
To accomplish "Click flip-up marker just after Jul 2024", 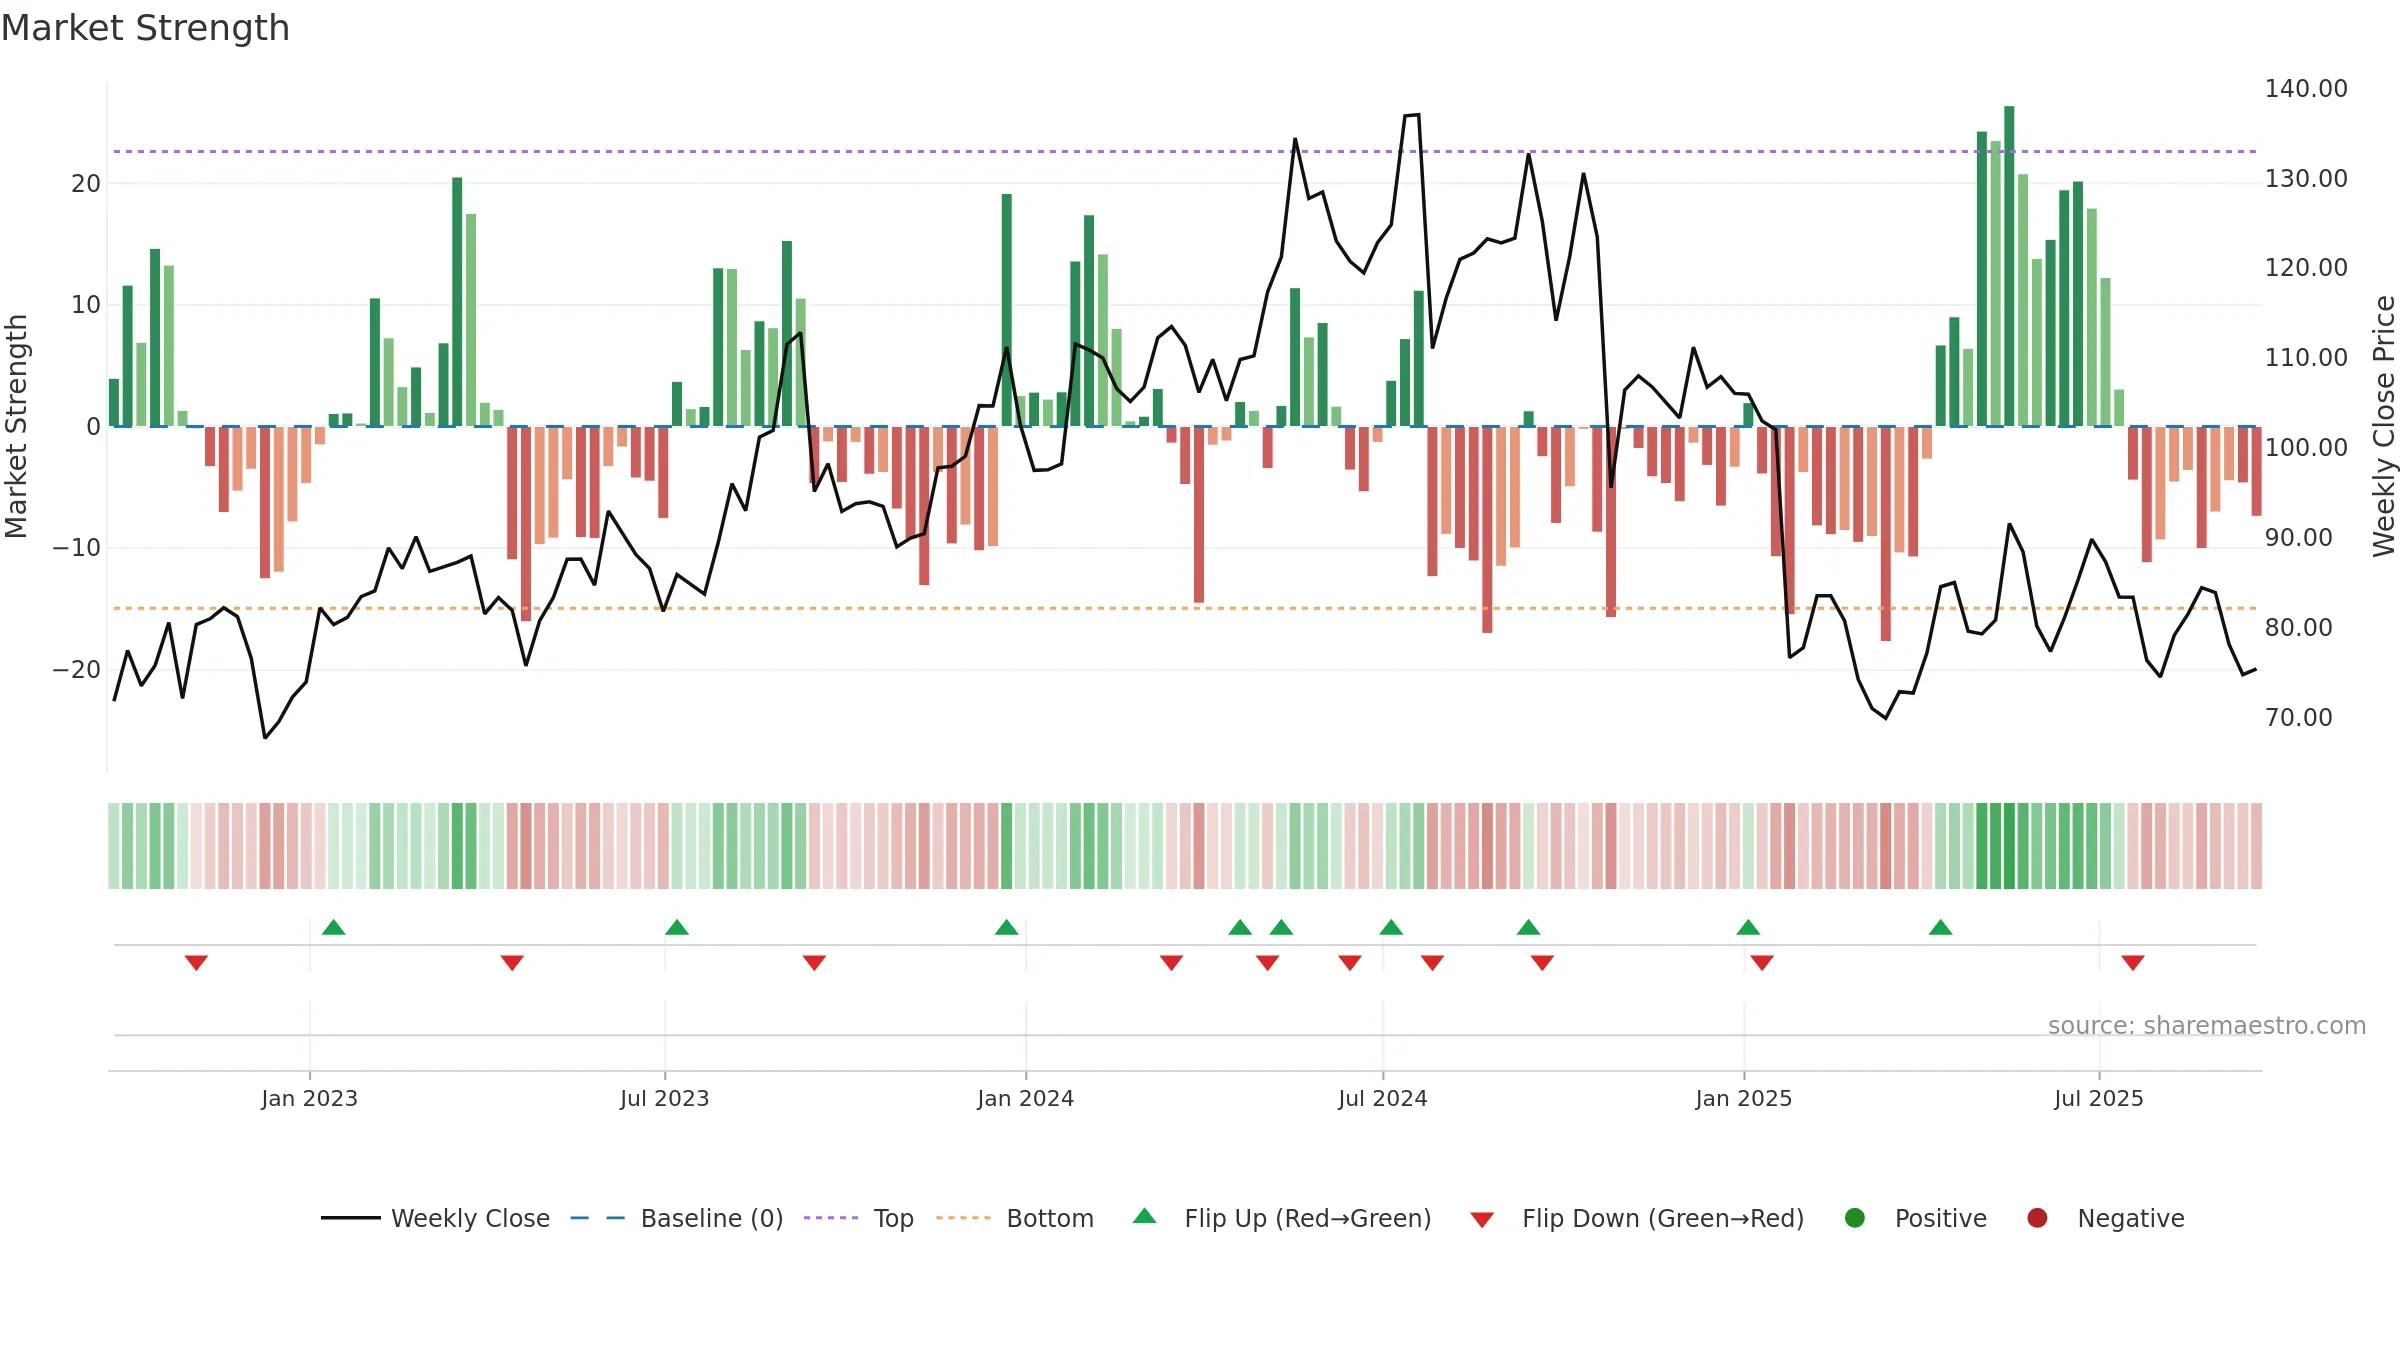I will 1391,927.
